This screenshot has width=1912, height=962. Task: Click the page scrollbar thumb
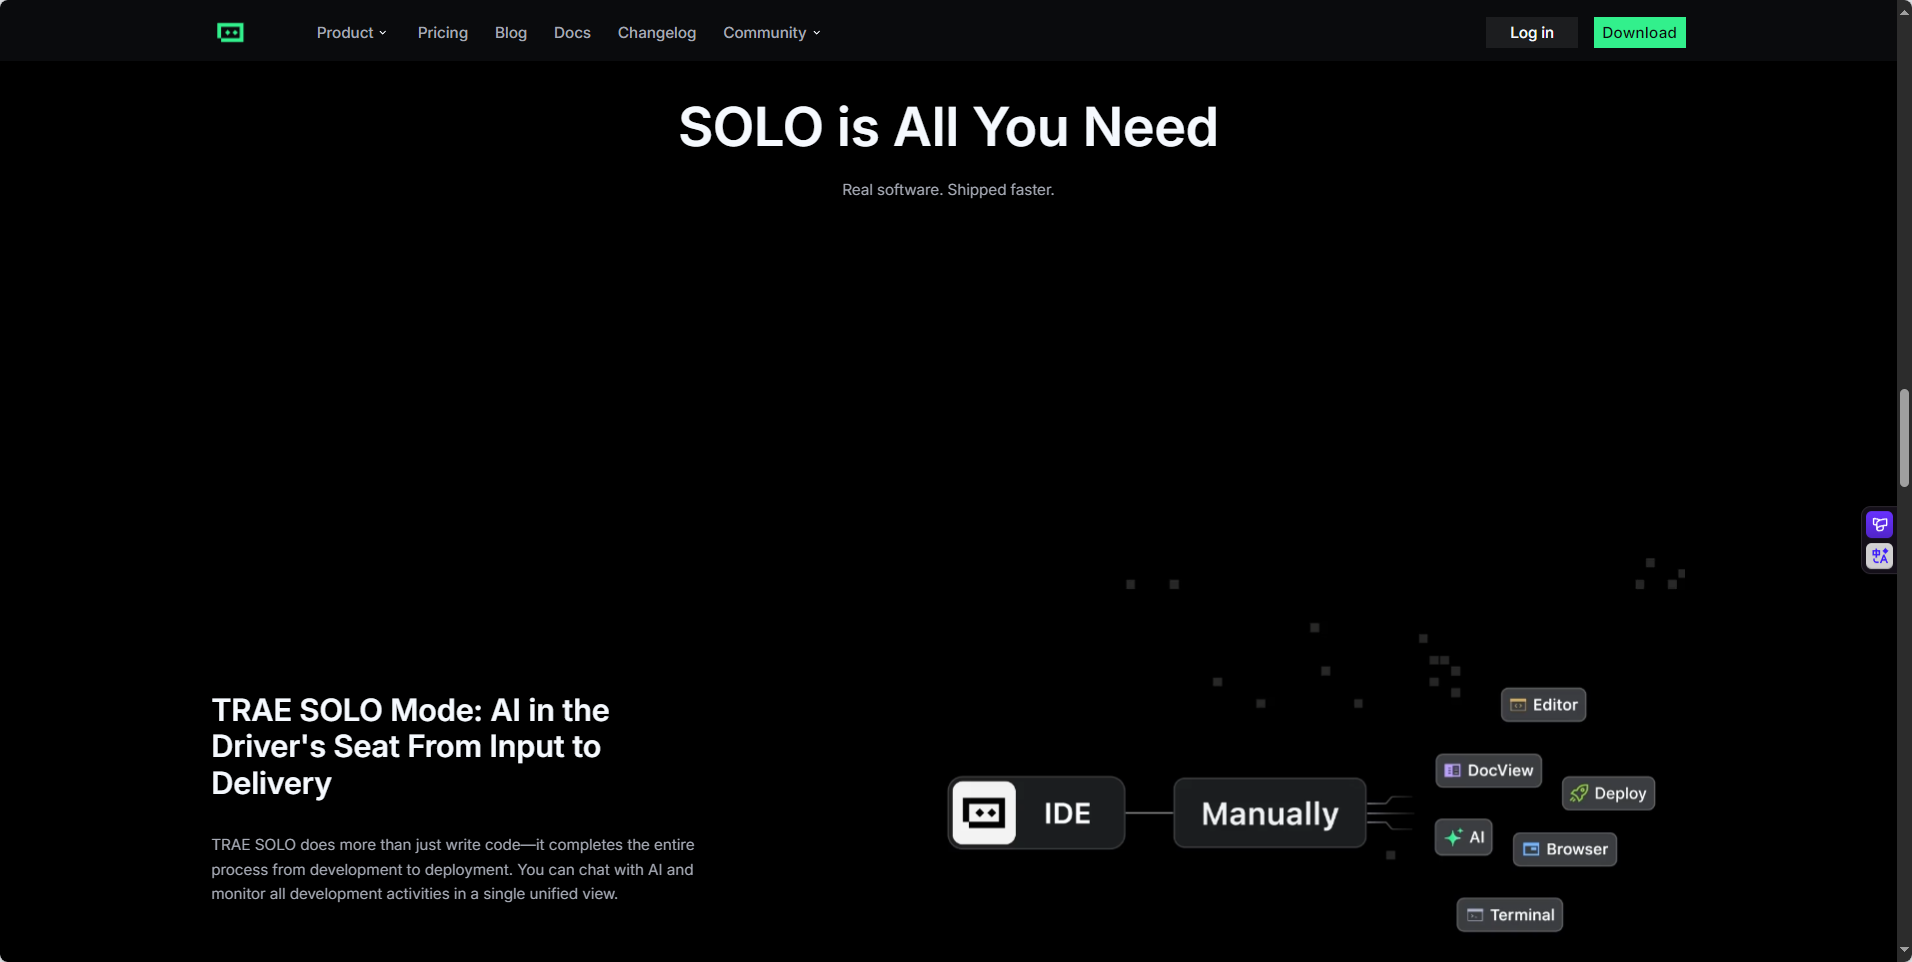1904,438
